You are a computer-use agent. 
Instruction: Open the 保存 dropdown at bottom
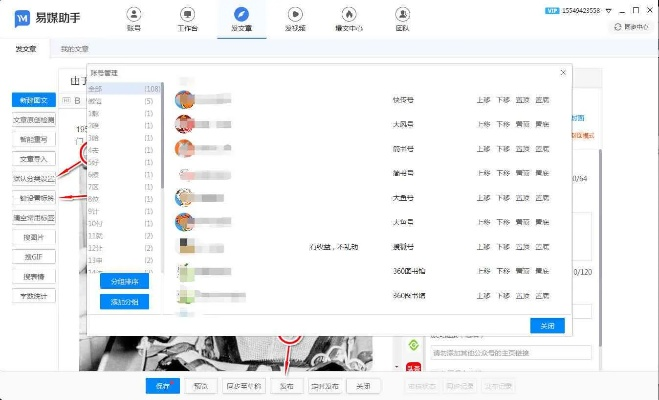click(162, 385)
